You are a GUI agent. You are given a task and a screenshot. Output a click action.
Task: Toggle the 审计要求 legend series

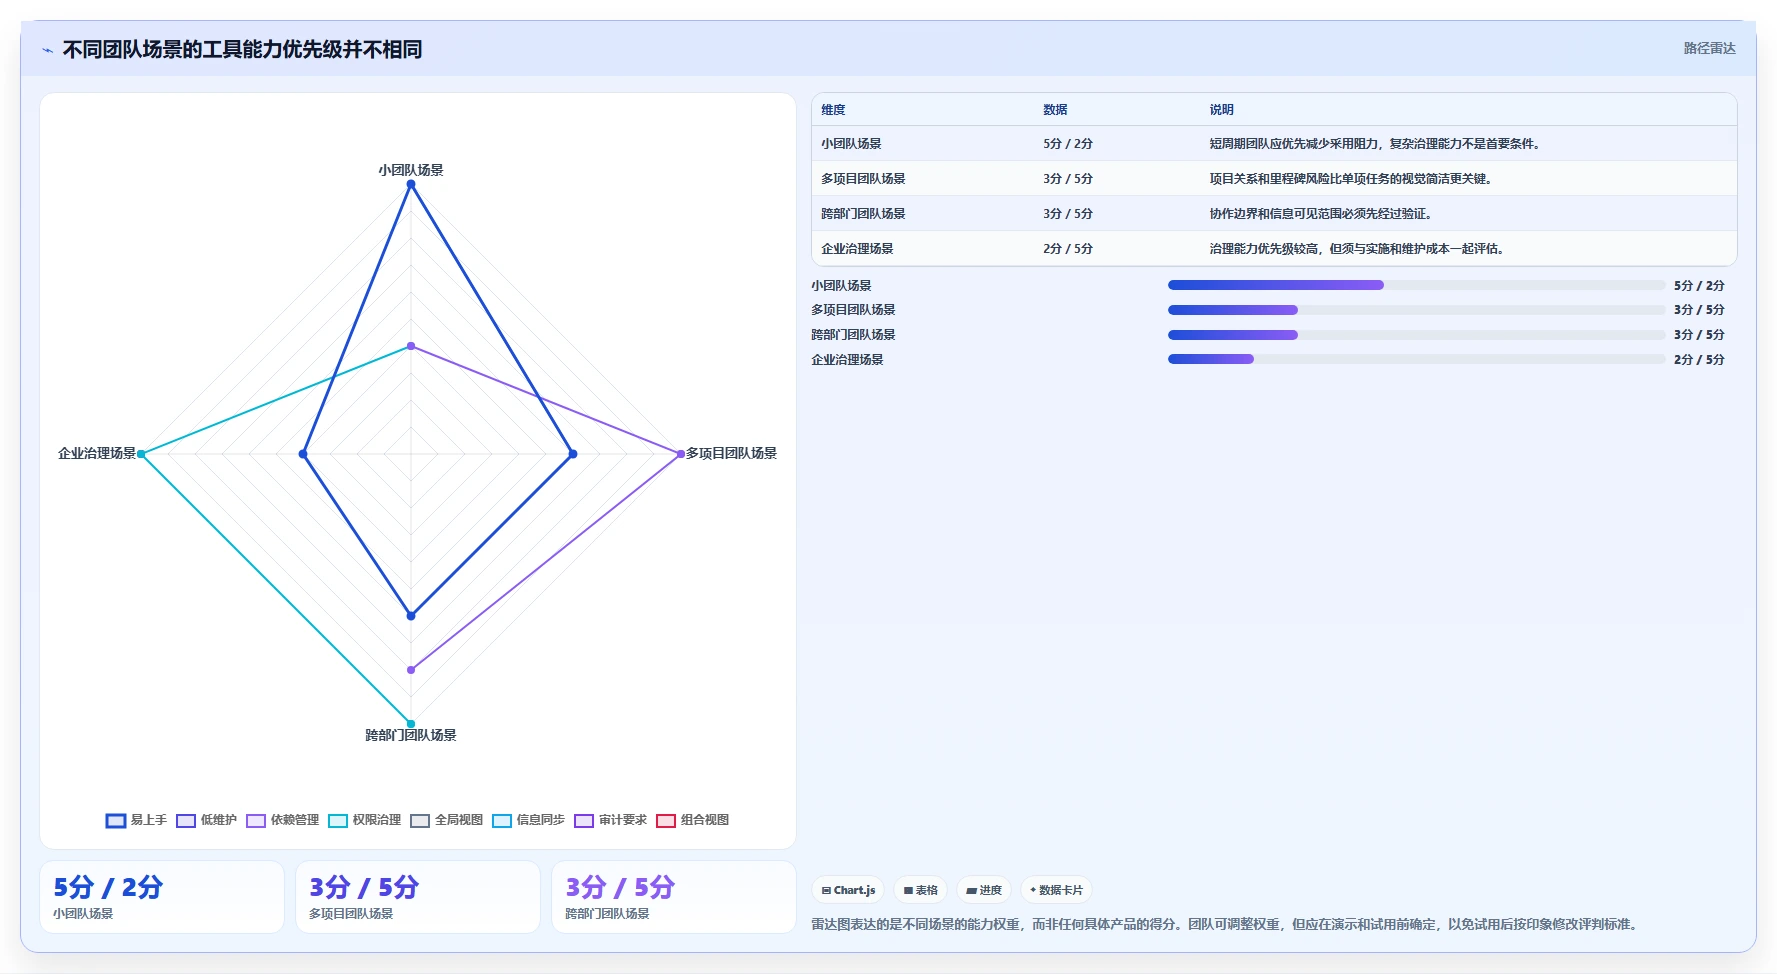click(610, 820)
